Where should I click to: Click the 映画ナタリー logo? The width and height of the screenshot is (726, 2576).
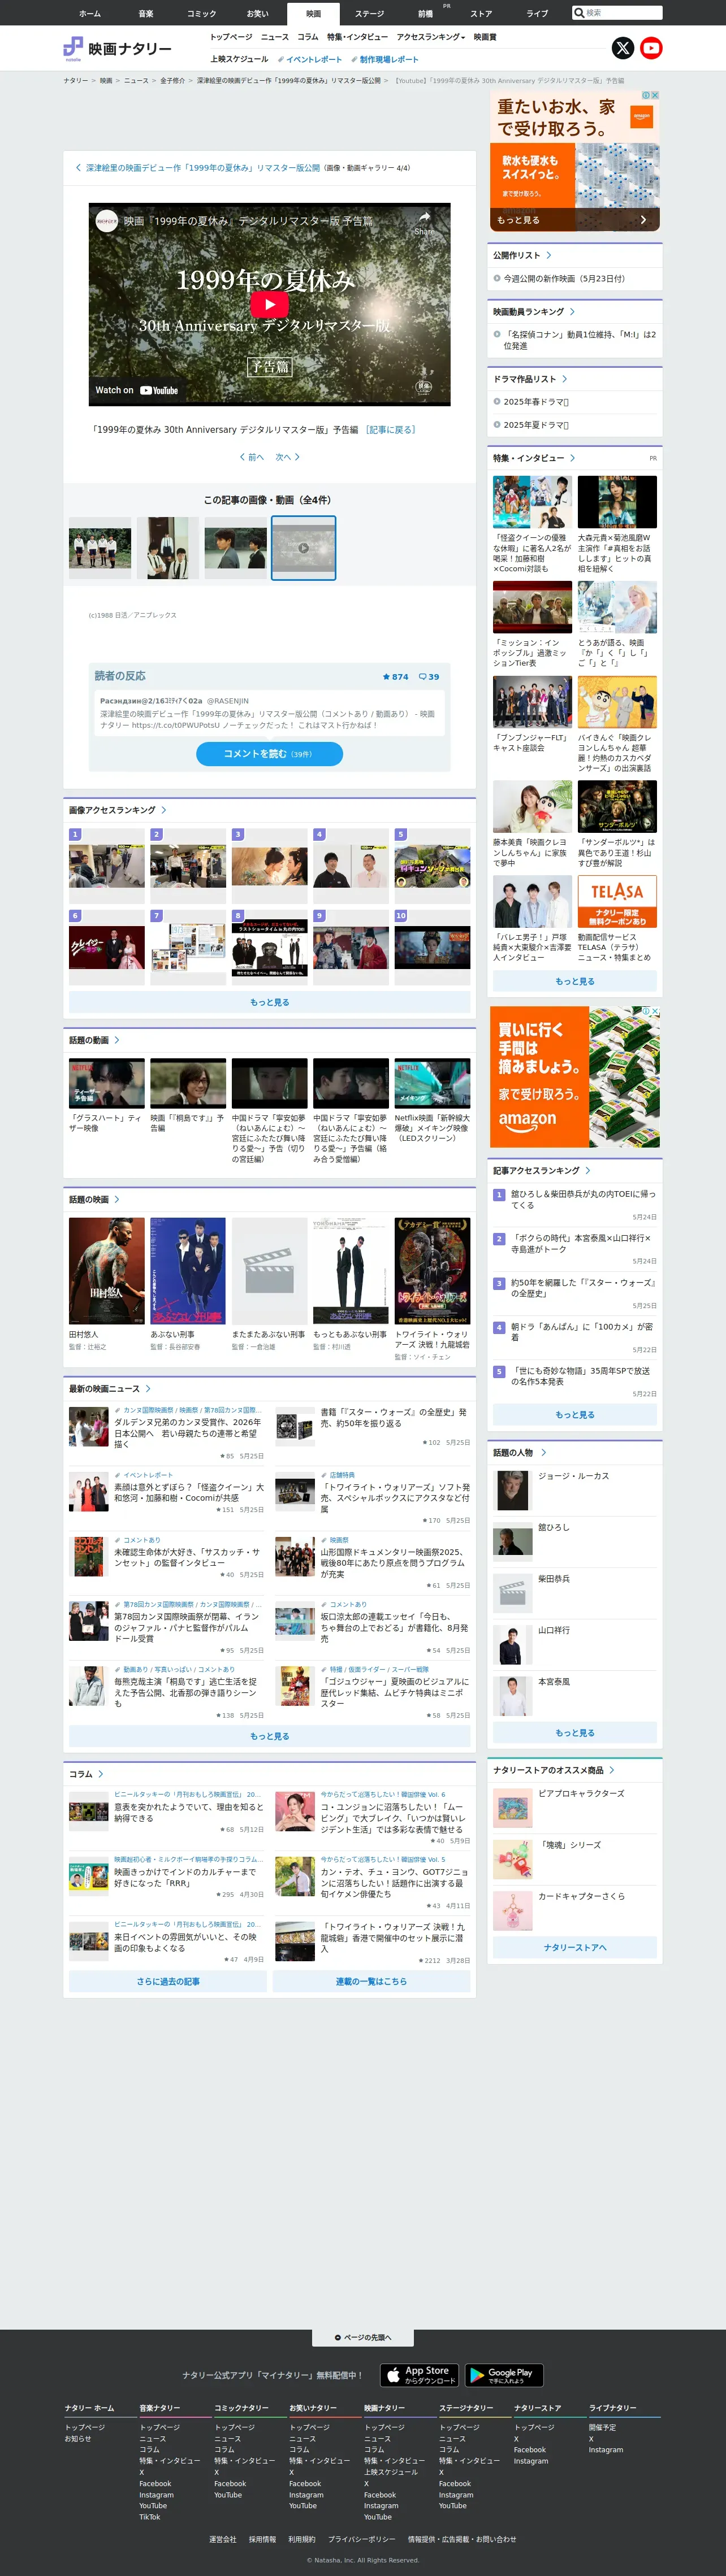point(118,48)
